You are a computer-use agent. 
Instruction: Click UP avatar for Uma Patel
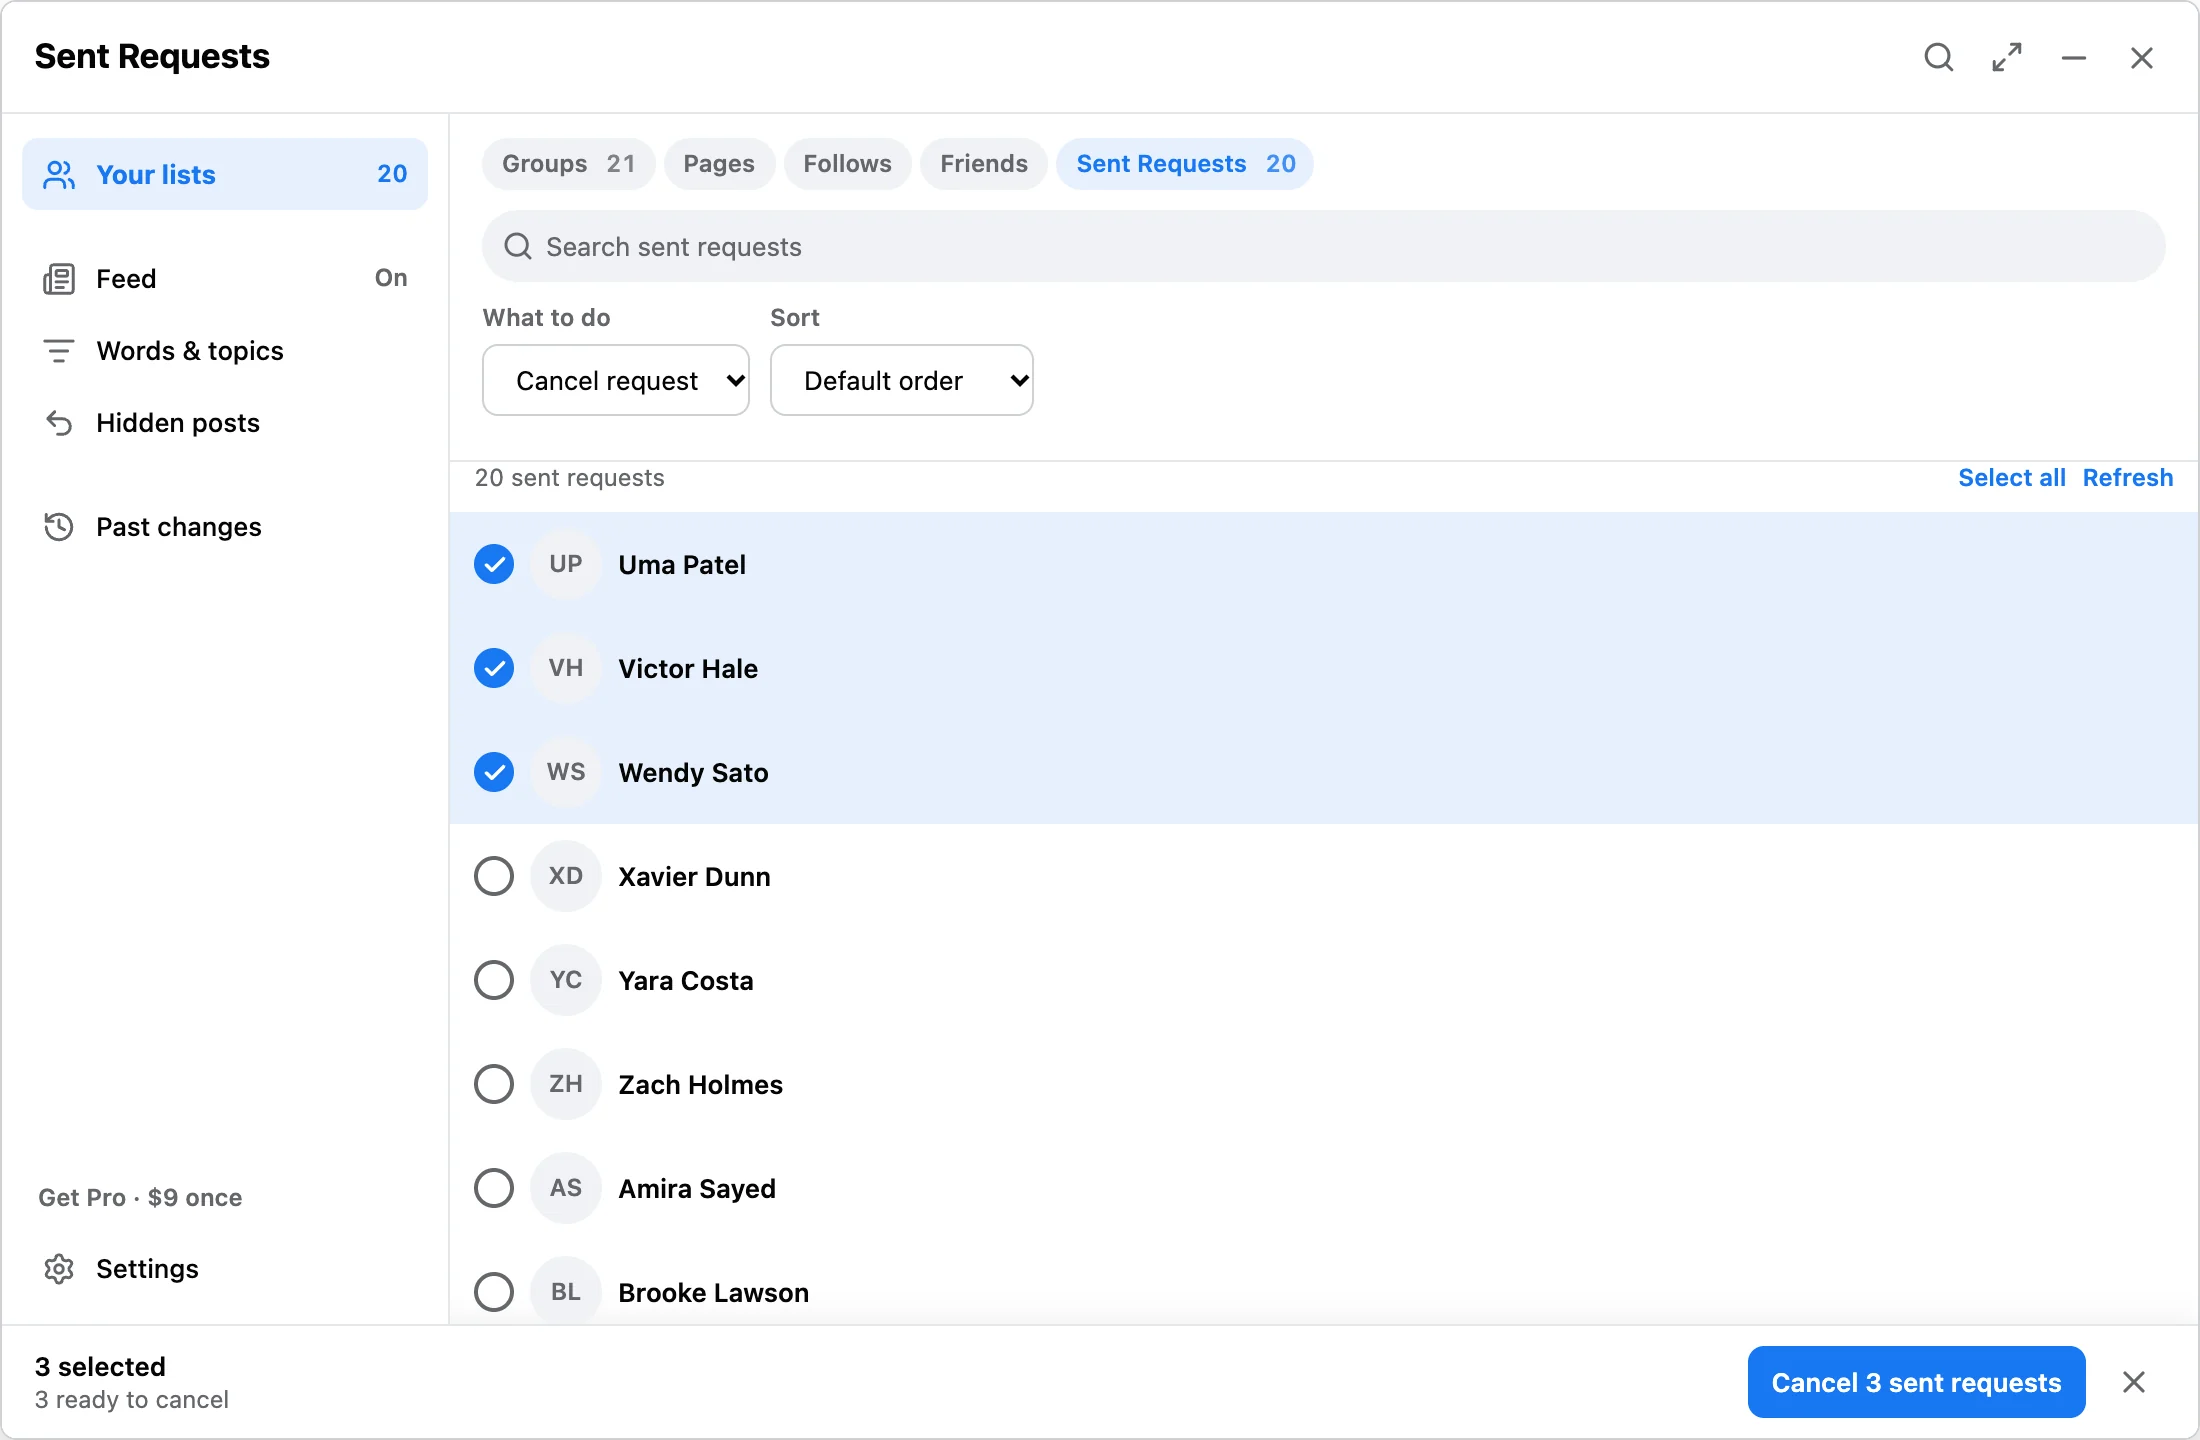(566, 565)
